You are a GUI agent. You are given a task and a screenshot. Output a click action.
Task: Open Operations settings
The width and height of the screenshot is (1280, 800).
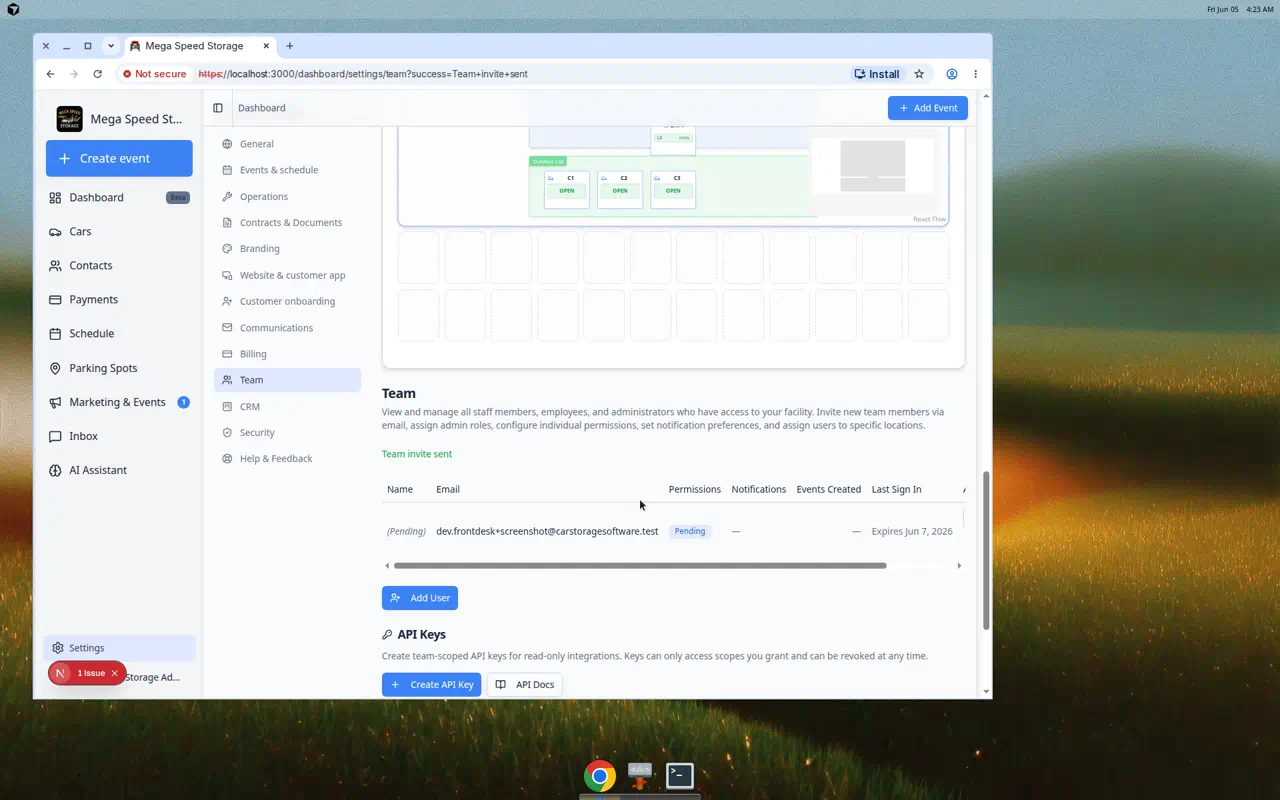tap(287, 197)
